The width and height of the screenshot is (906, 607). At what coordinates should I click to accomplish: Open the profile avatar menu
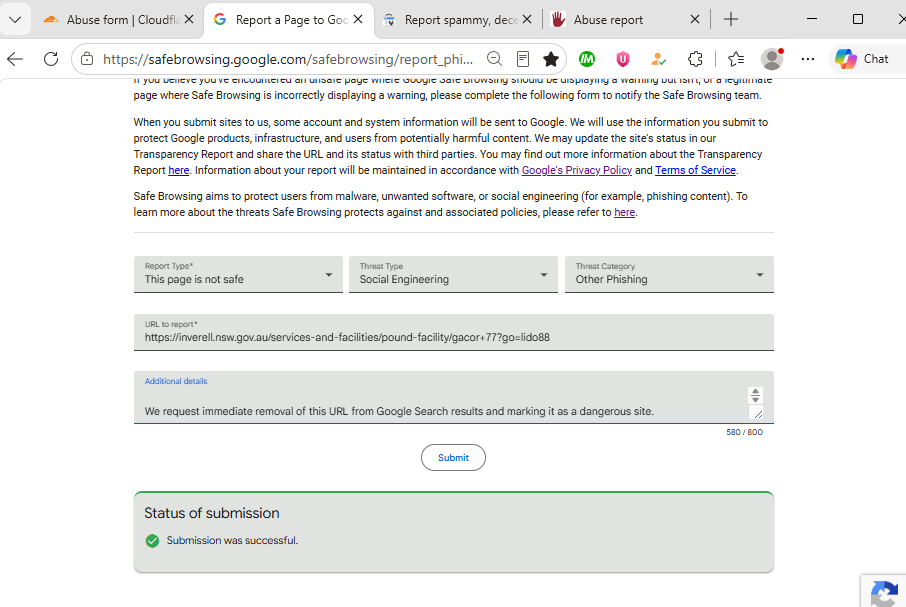click(772, 59)
